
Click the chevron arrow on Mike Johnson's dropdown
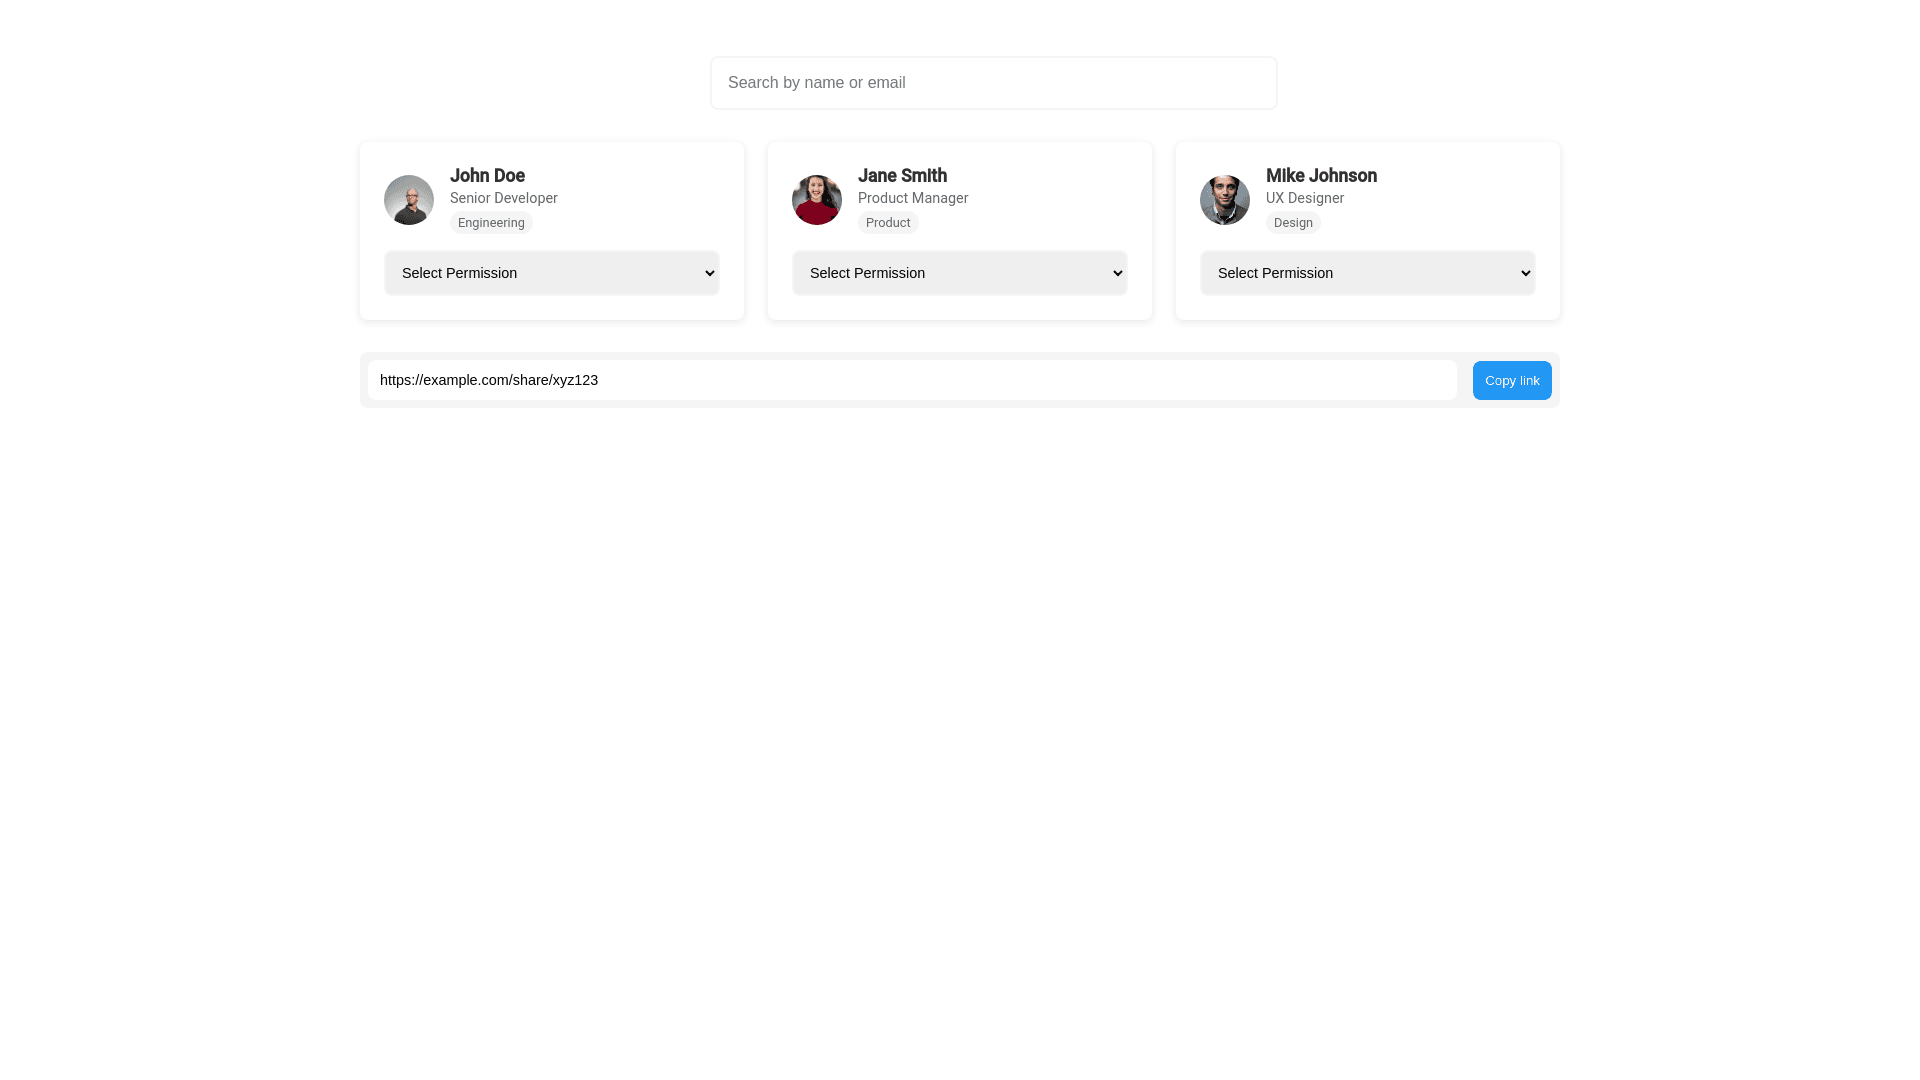click(x=1525, y=273)
